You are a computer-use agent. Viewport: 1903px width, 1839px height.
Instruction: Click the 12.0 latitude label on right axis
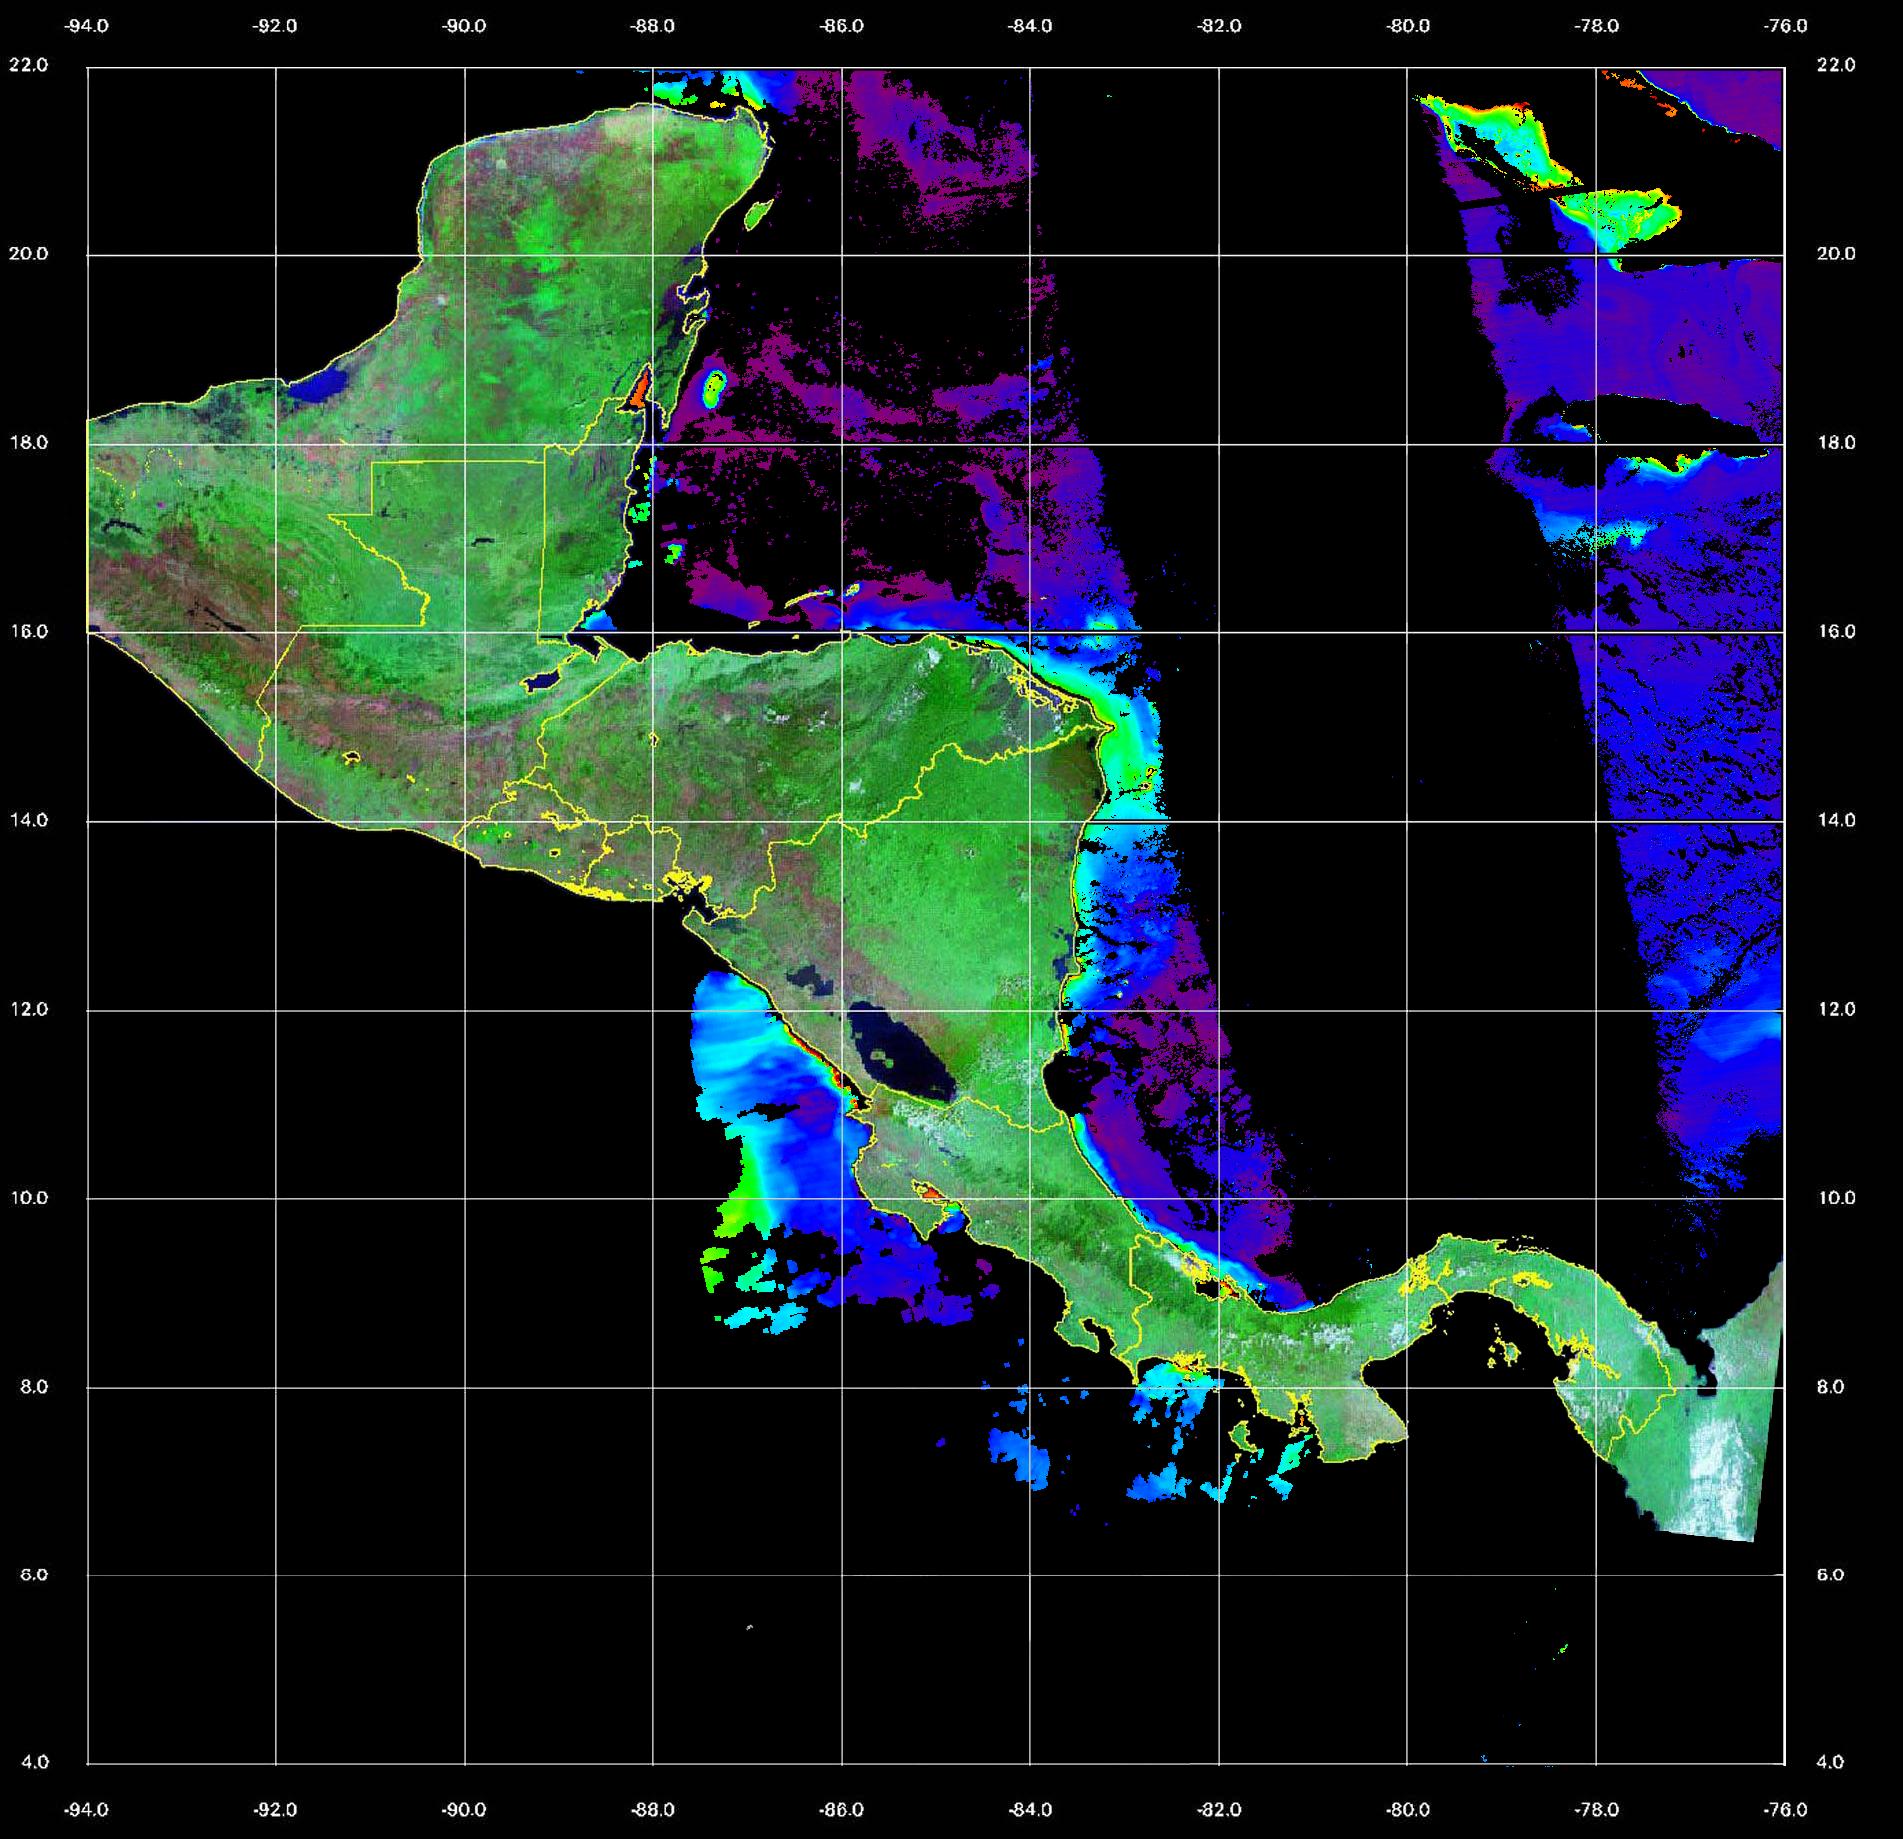[1835, 1009]
